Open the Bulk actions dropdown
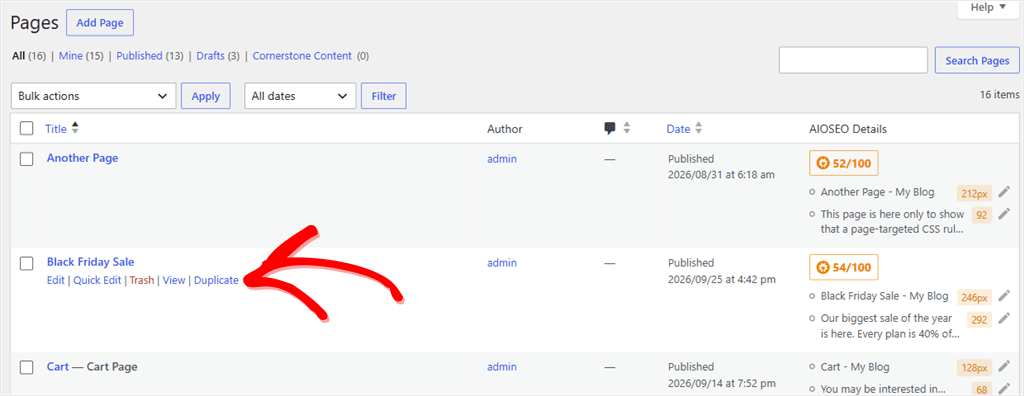Image resolution: width=1024 pixels, height=396 pixels. (93, 96)
